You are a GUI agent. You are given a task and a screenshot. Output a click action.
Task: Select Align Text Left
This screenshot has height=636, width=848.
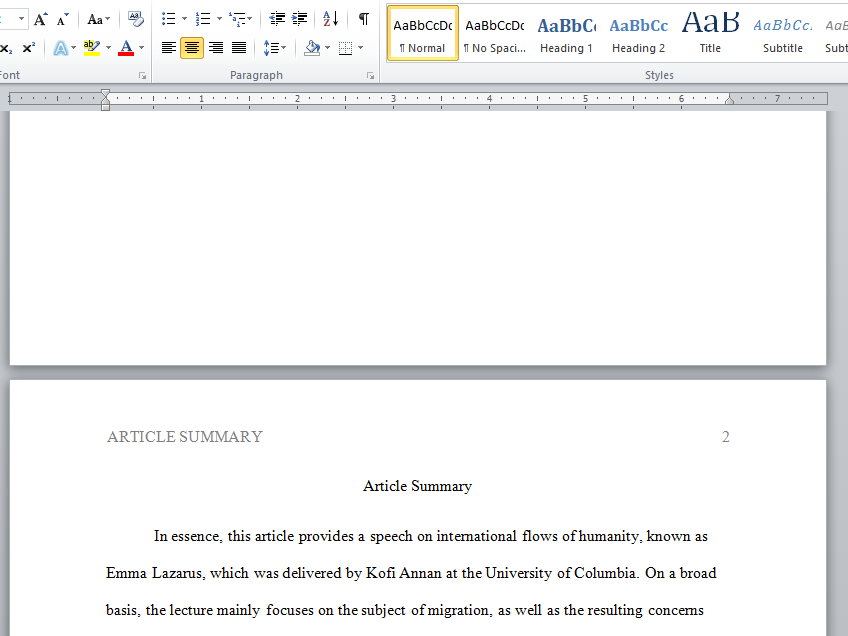pyautogui.click(x=169, y=48)
